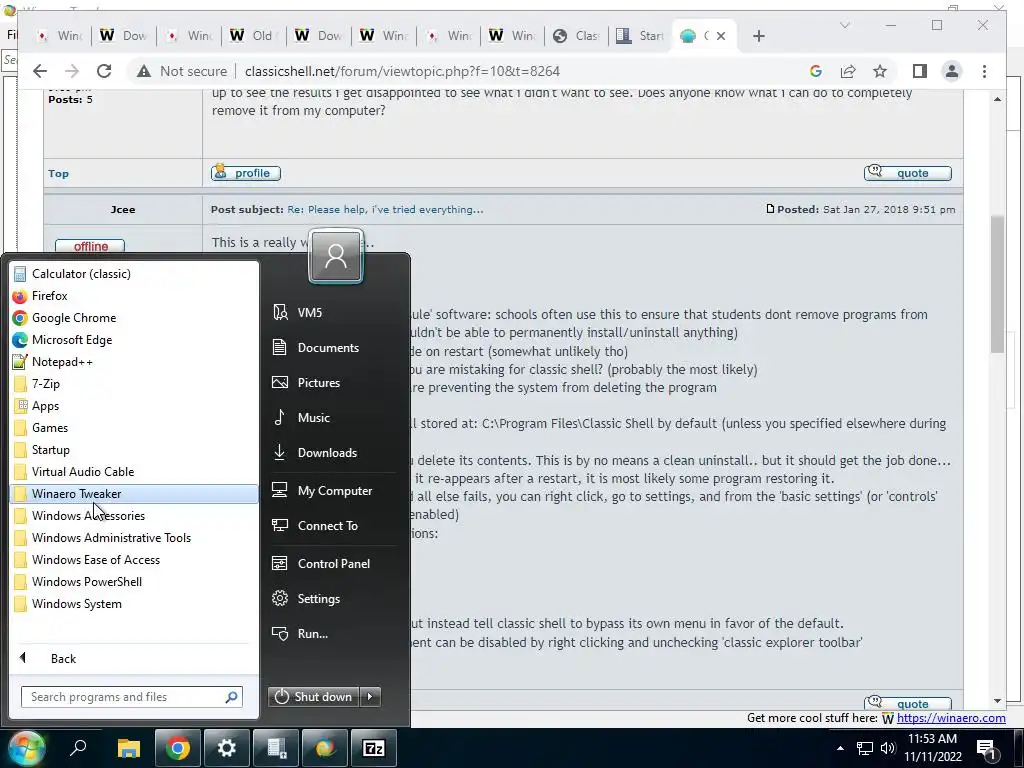1024x768 pixels.
Task: Click the search magnifier in start menu
Action: (x=231, y=697)
